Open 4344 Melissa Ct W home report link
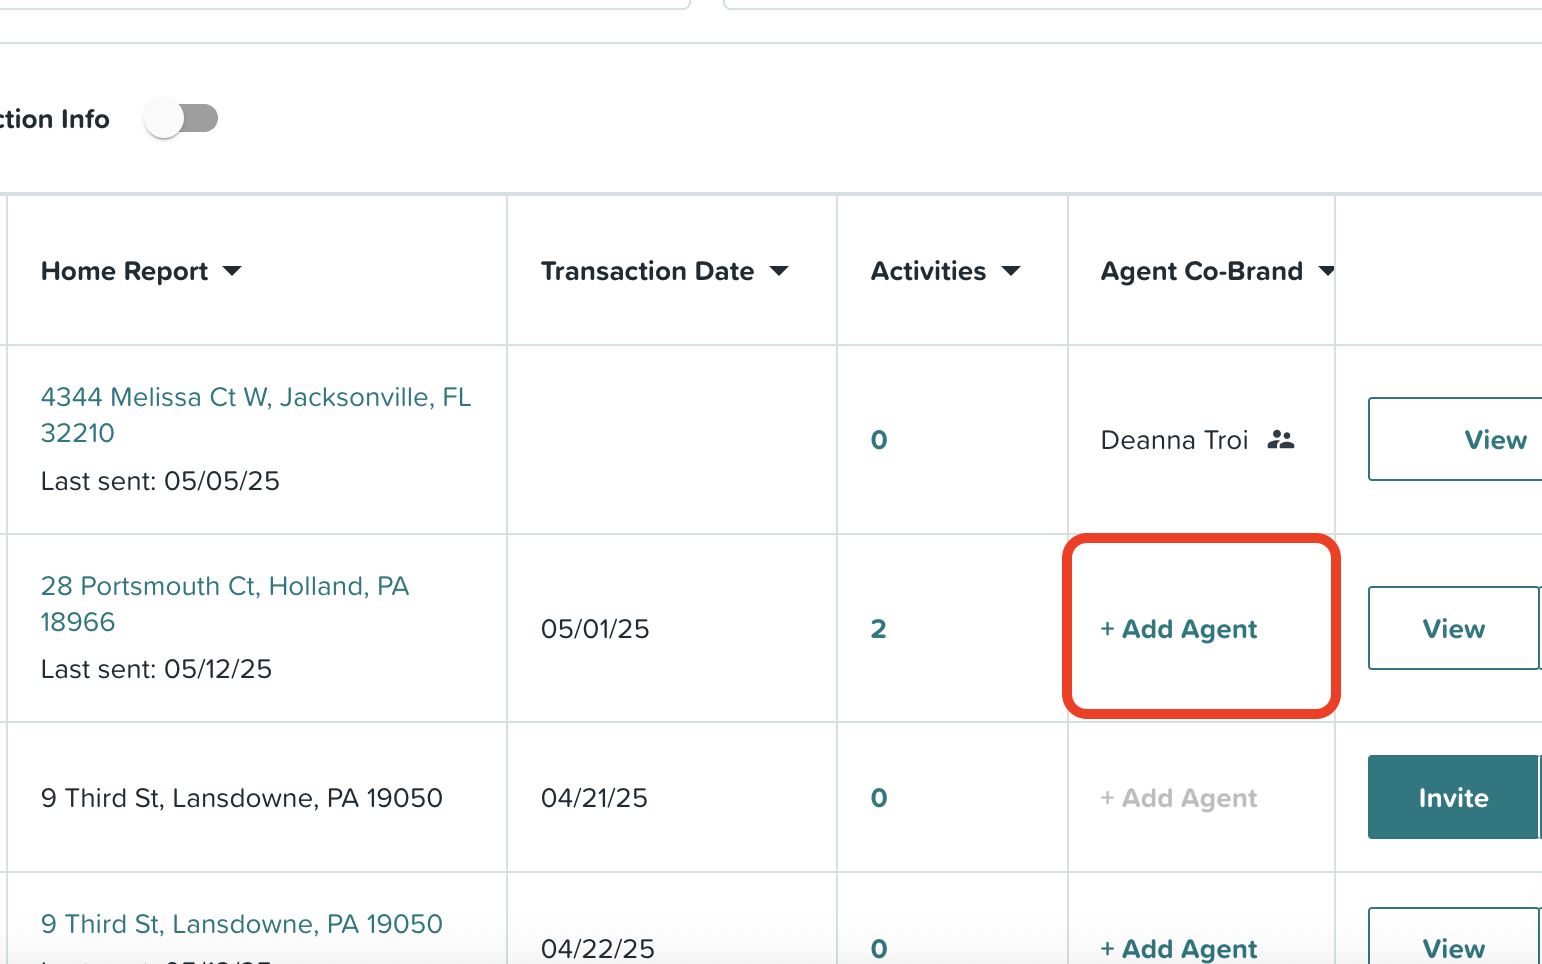This screenshot has height=964, width=1542. tap(256, 415)
